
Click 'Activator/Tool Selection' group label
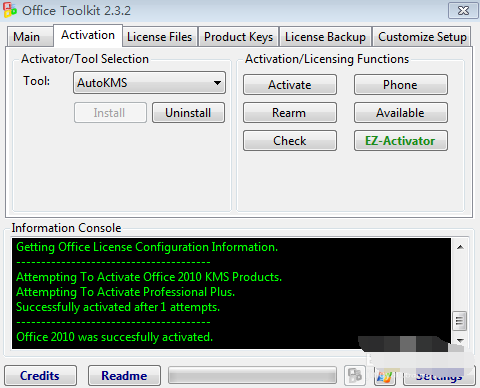click(85, 59)
